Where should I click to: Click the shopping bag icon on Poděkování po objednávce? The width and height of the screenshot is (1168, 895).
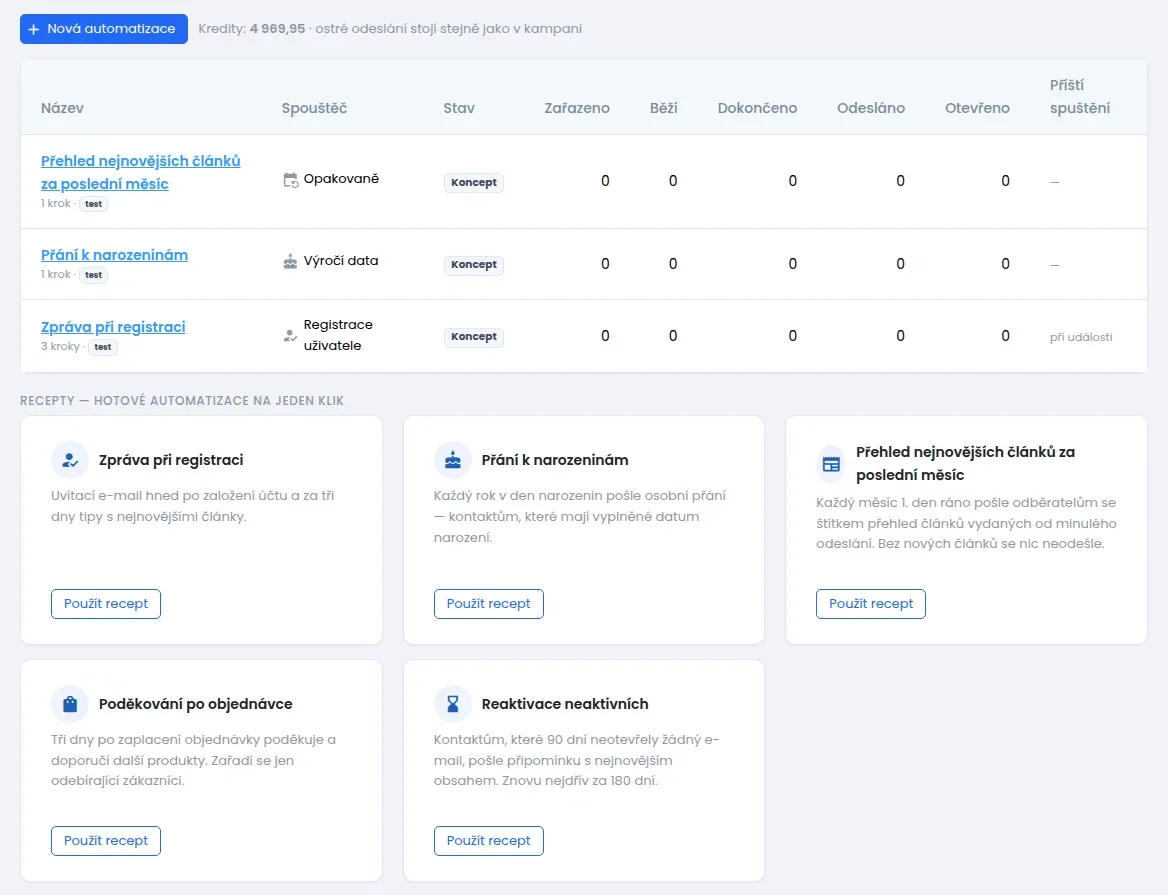[70, 704]
